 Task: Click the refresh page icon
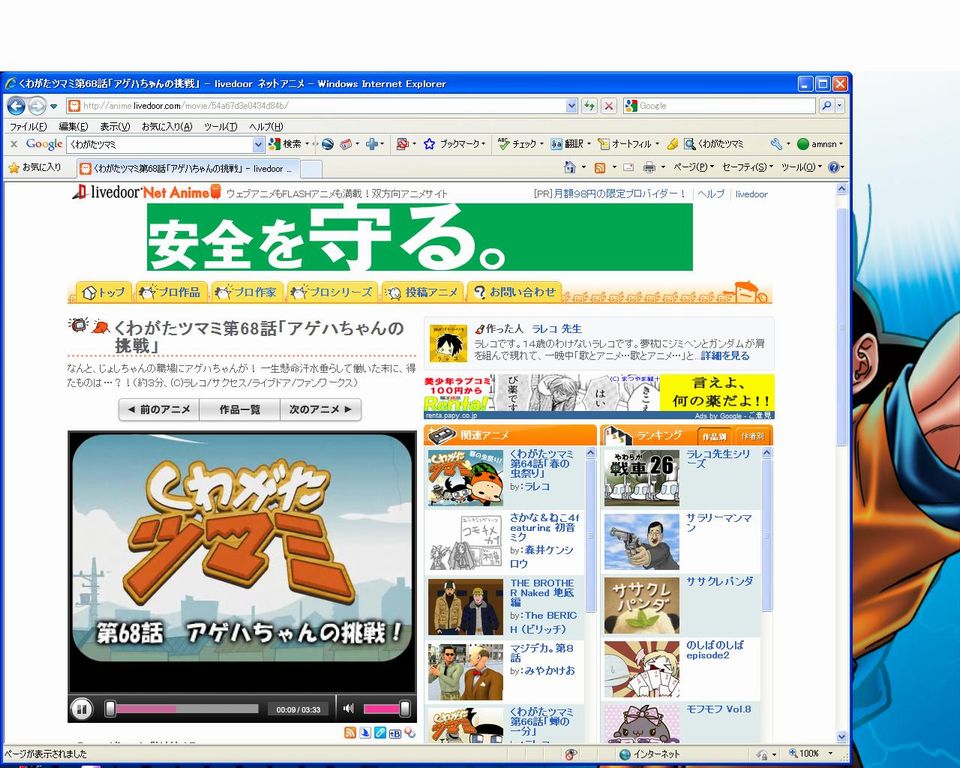click(x=589, y=106)
